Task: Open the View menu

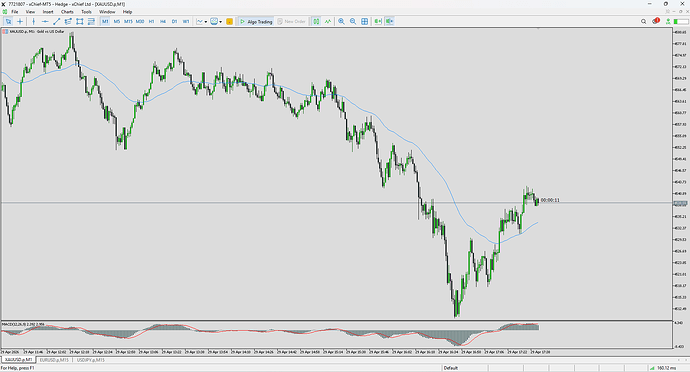Action: [x=30, y=12]
